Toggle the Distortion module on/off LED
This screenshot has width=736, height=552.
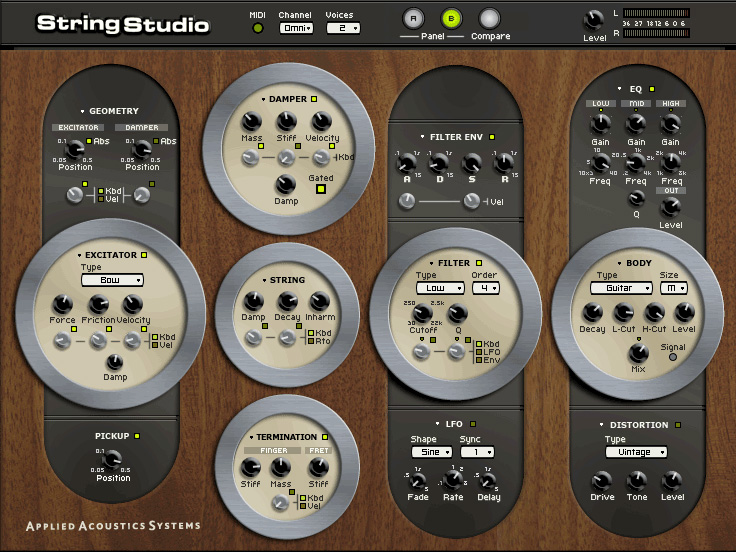(x=678, y=425)
